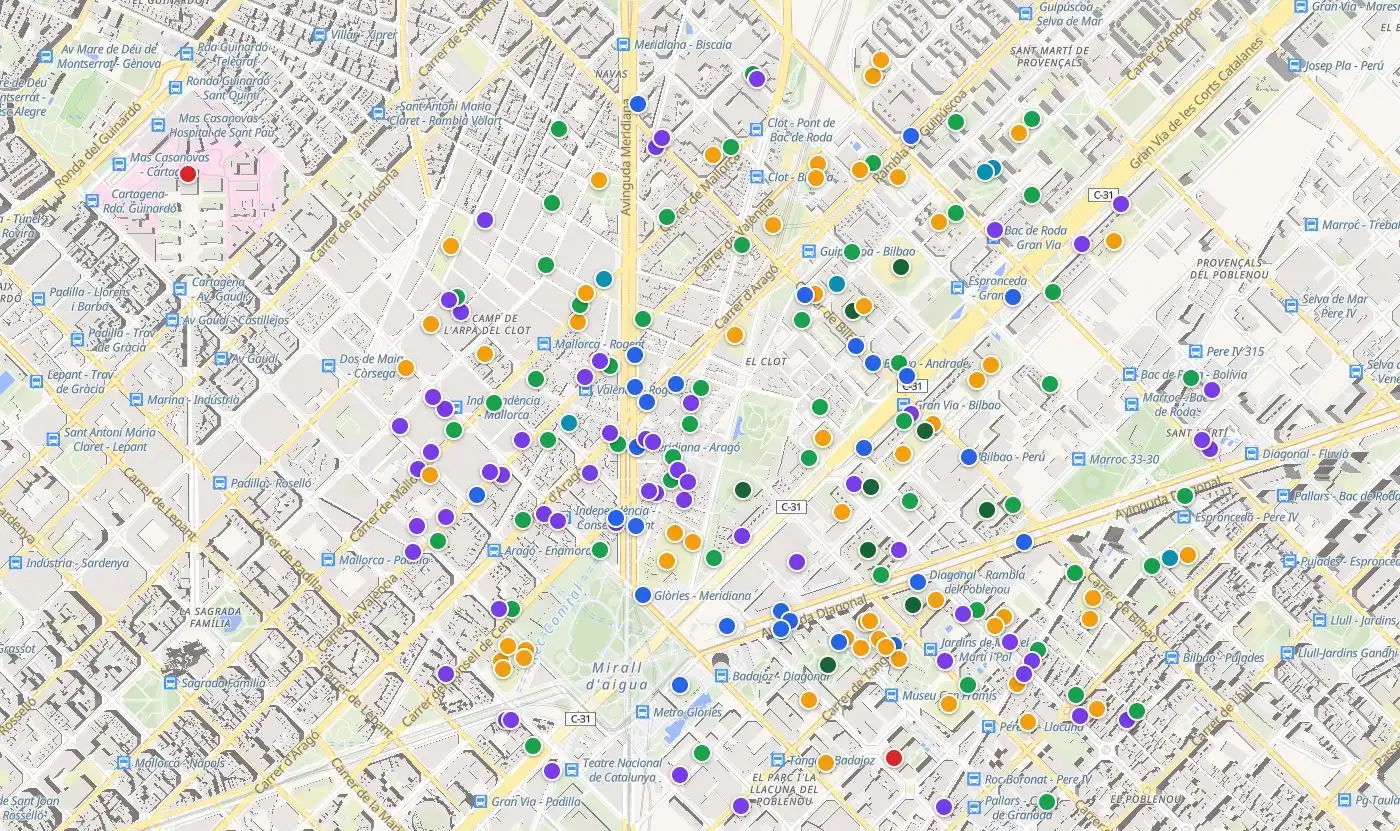Viewport: 1400px width, 831px height.
Task: Click the EL CLOT neighborhood label
Action: pyautogui.click(x=765, y=362)
